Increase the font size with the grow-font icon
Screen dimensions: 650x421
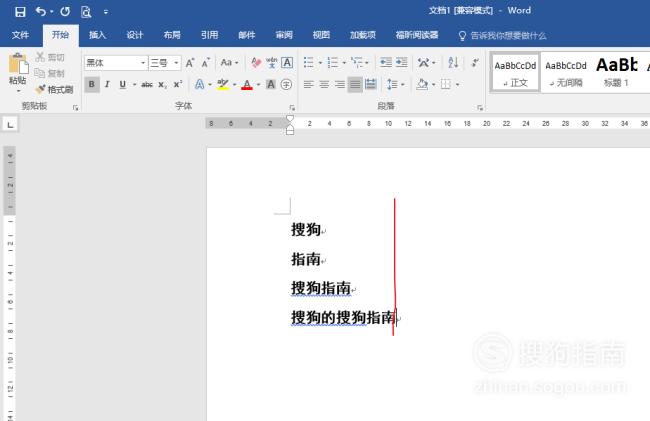[x=190, y=63]
